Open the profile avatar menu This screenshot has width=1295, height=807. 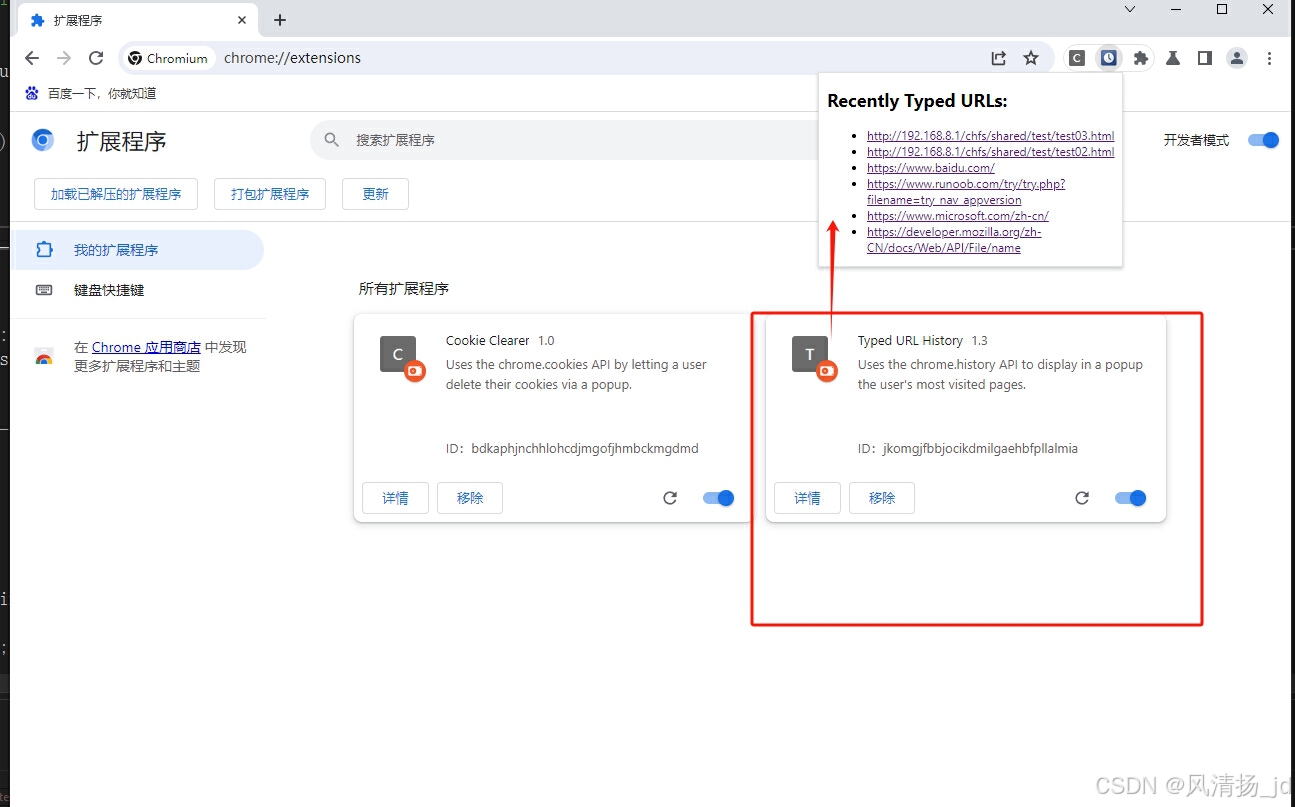[x=1237, y=58]
